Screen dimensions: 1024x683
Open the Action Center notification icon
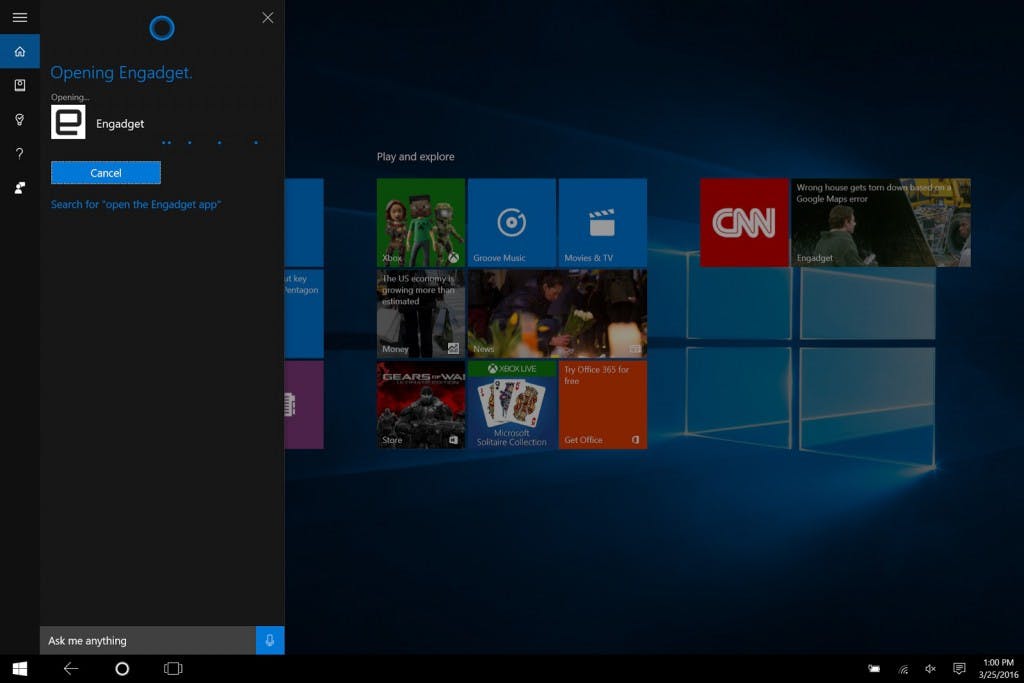pos(959,669)
